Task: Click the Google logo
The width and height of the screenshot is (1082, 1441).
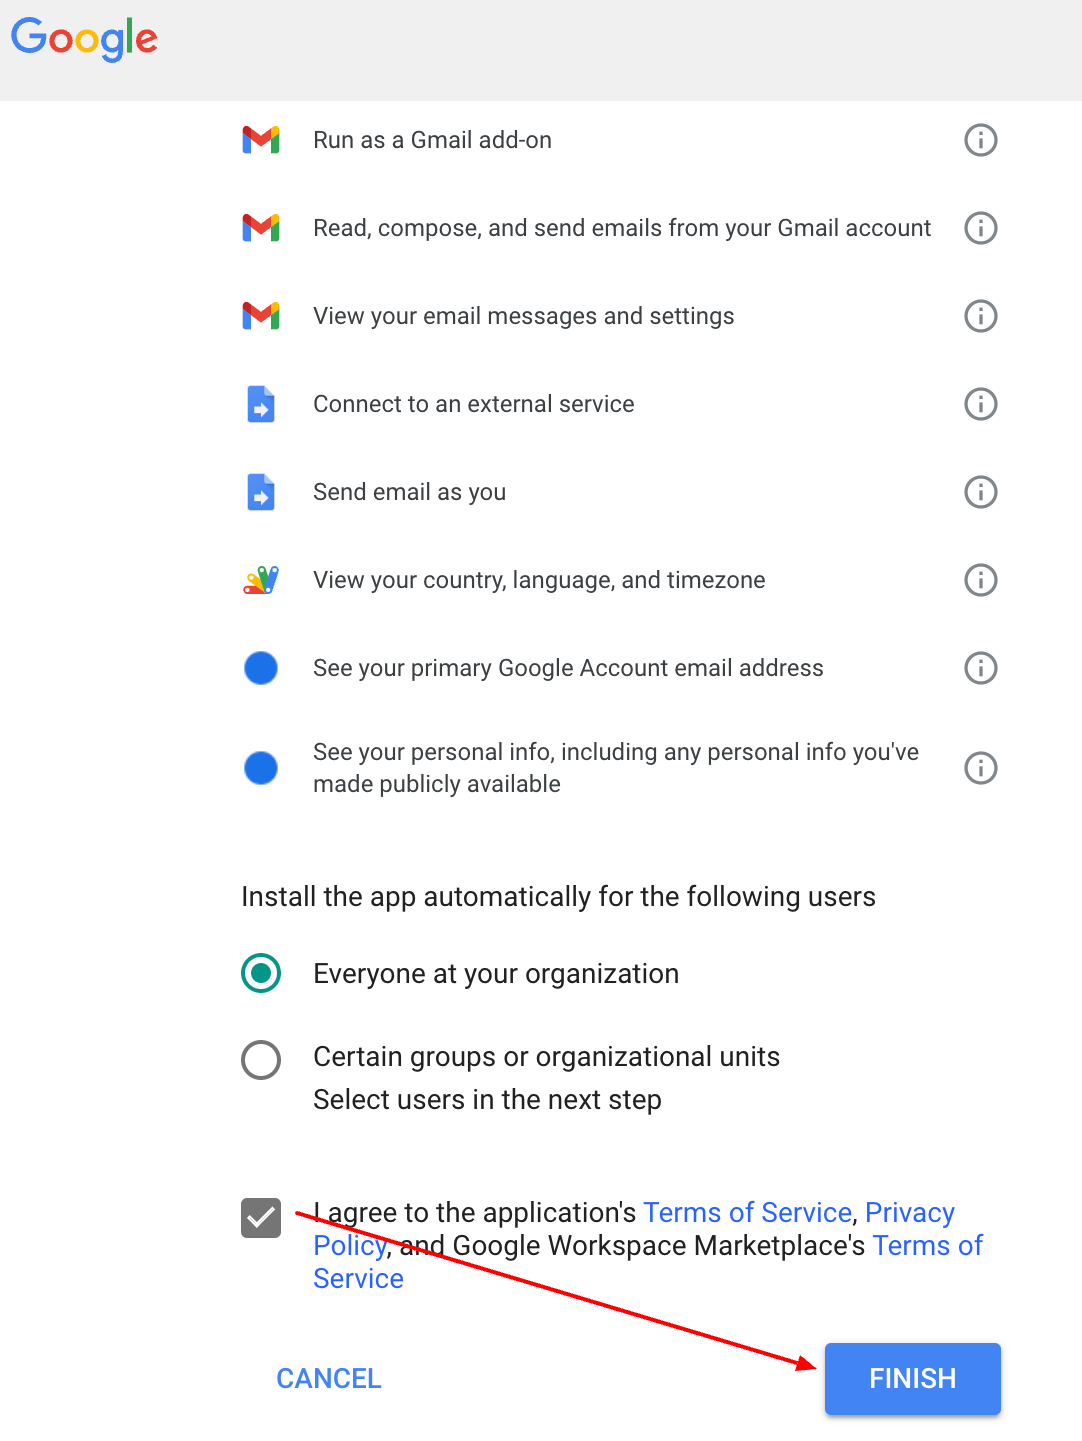Action: (84, 39)
